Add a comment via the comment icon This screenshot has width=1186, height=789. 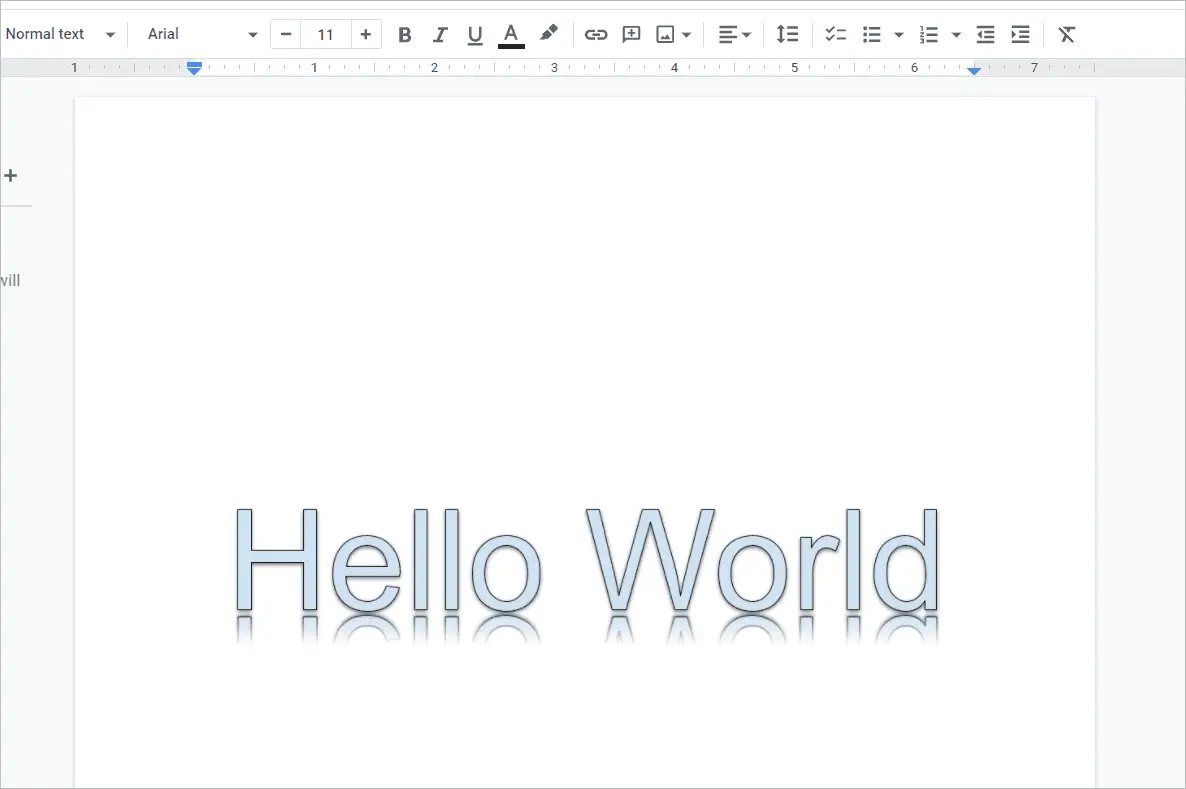tap(631, 34)
